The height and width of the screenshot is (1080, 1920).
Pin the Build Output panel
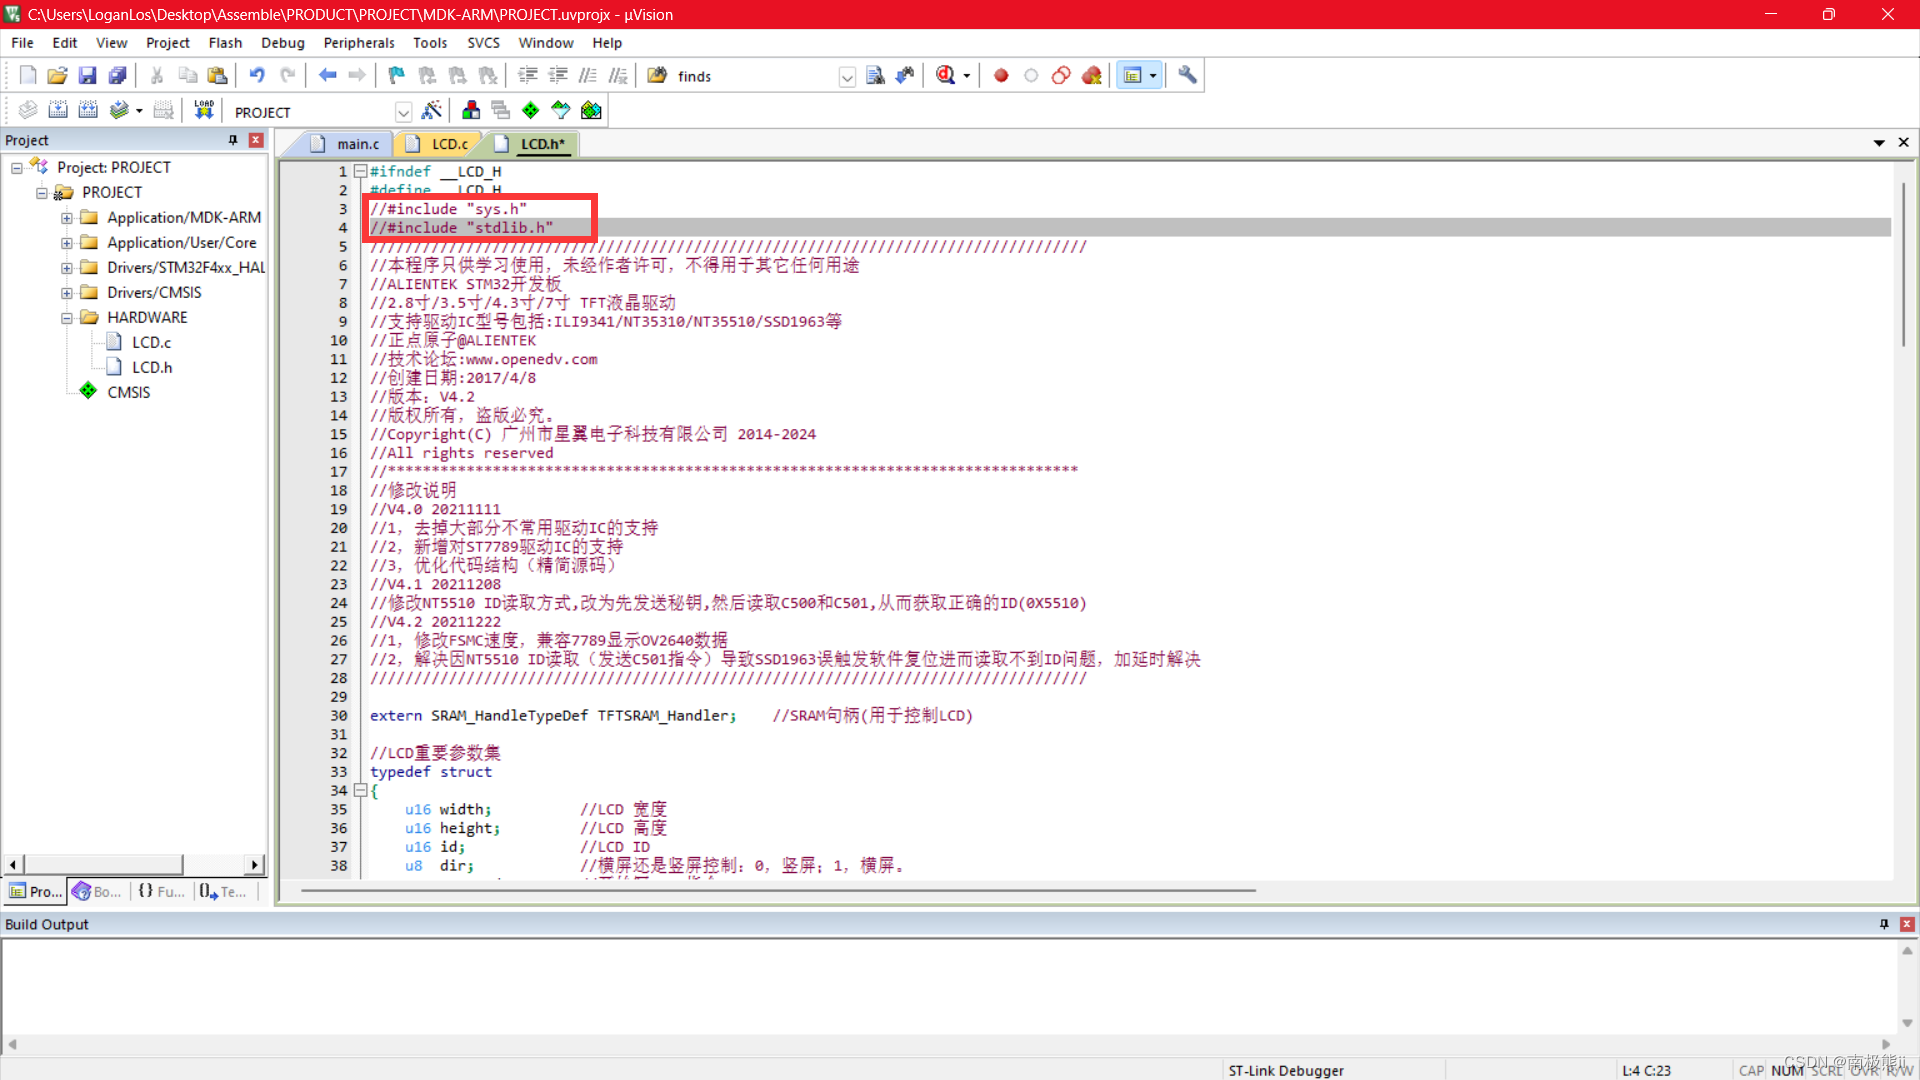click(x=1884, y=924)
